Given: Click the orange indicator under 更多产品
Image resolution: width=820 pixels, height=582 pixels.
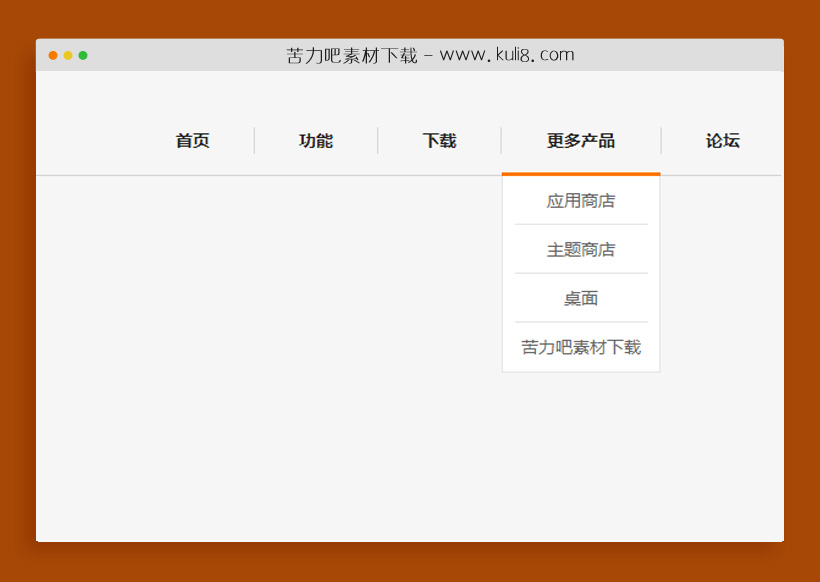Looking at the screenshot, I should (581, 172).
